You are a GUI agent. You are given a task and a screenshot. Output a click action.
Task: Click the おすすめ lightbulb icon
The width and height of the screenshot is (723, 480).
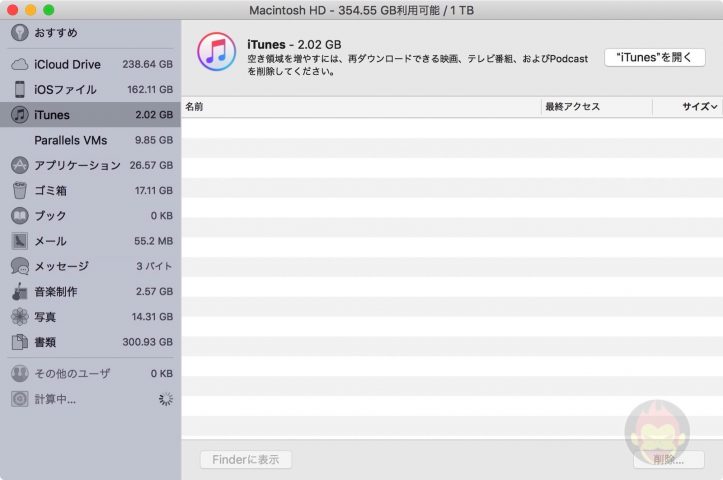pyautogui.click(x=19, y=32)
